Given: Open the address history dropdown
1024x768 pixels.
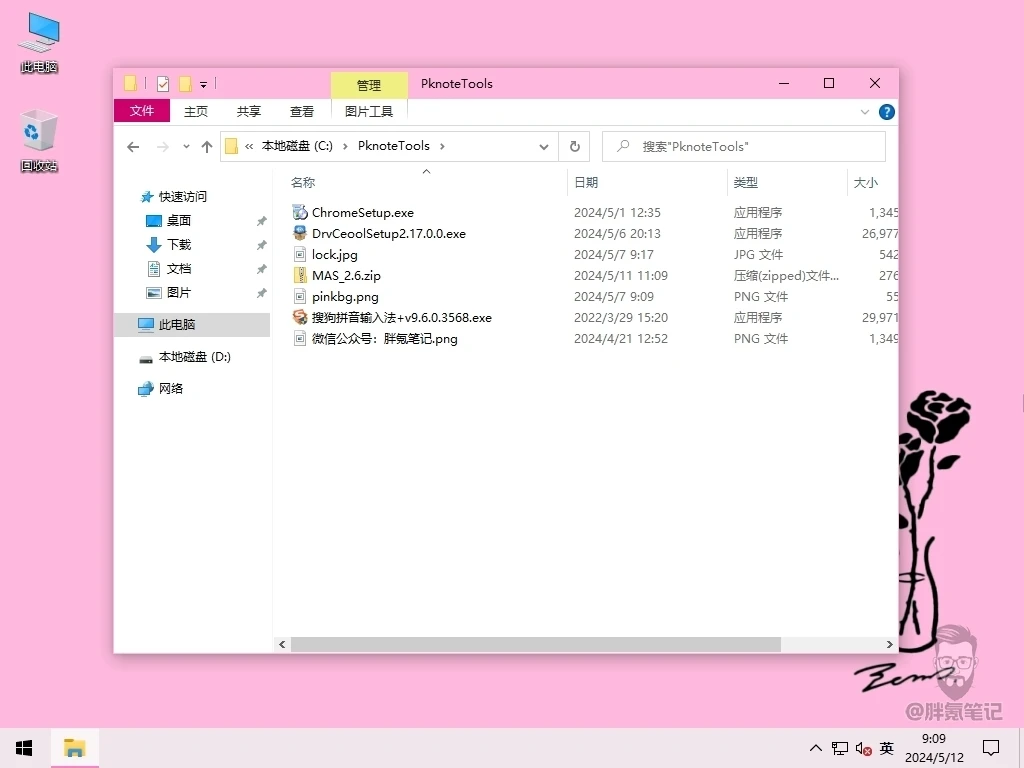Looking at the screenshot, I should click(x=543, y=147).
